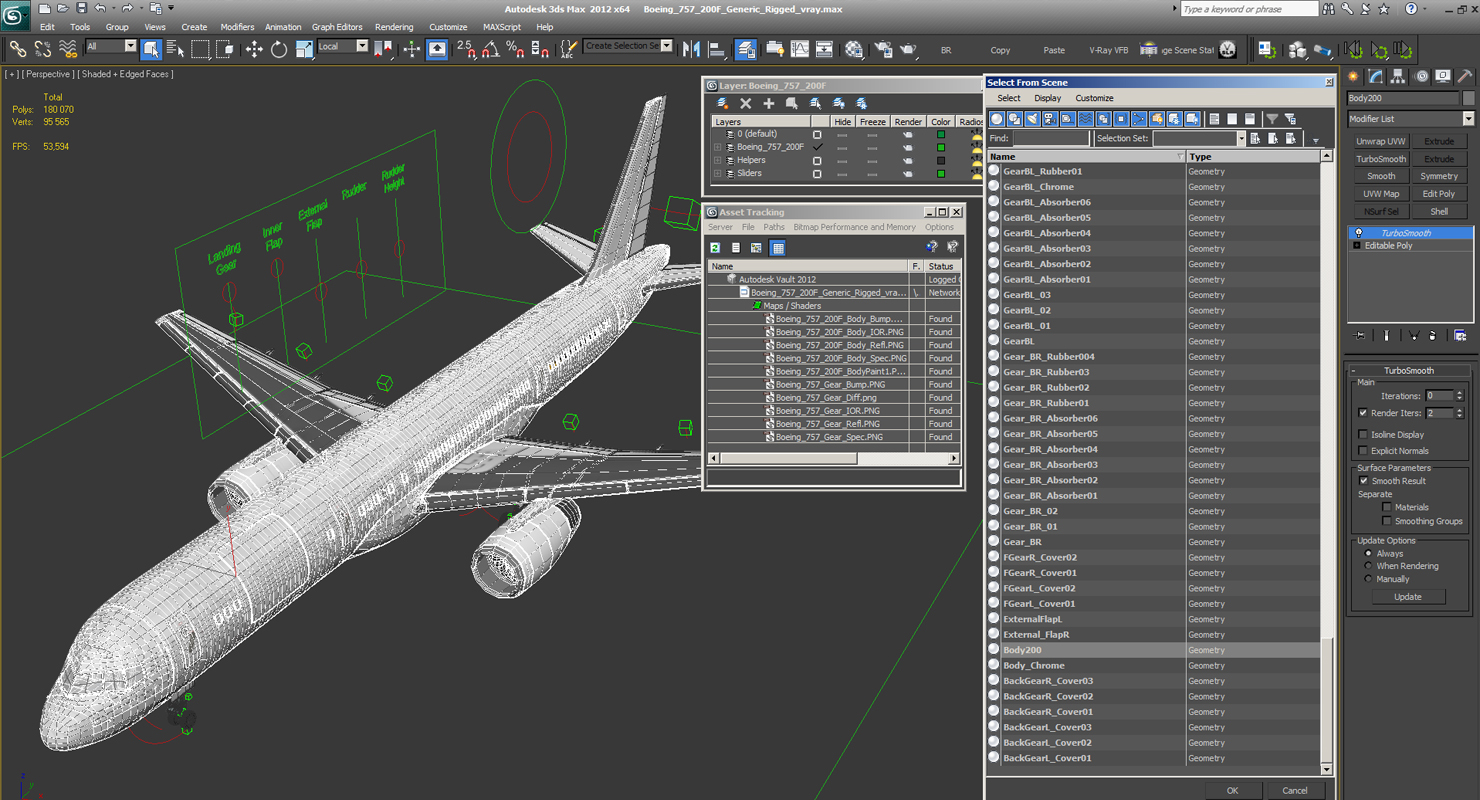Screen dimensions: 1480x800
Task: Click the Find field in Select From Scene
Action: point(1050,139)
